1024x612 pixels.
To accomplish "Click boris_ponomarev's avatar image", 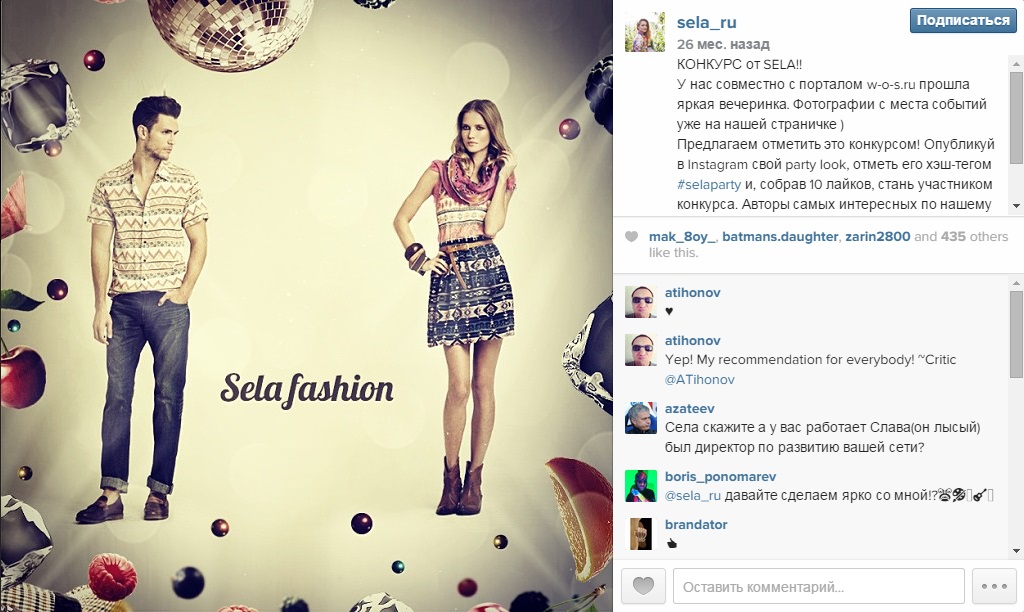I will click(x=641, y=486).
